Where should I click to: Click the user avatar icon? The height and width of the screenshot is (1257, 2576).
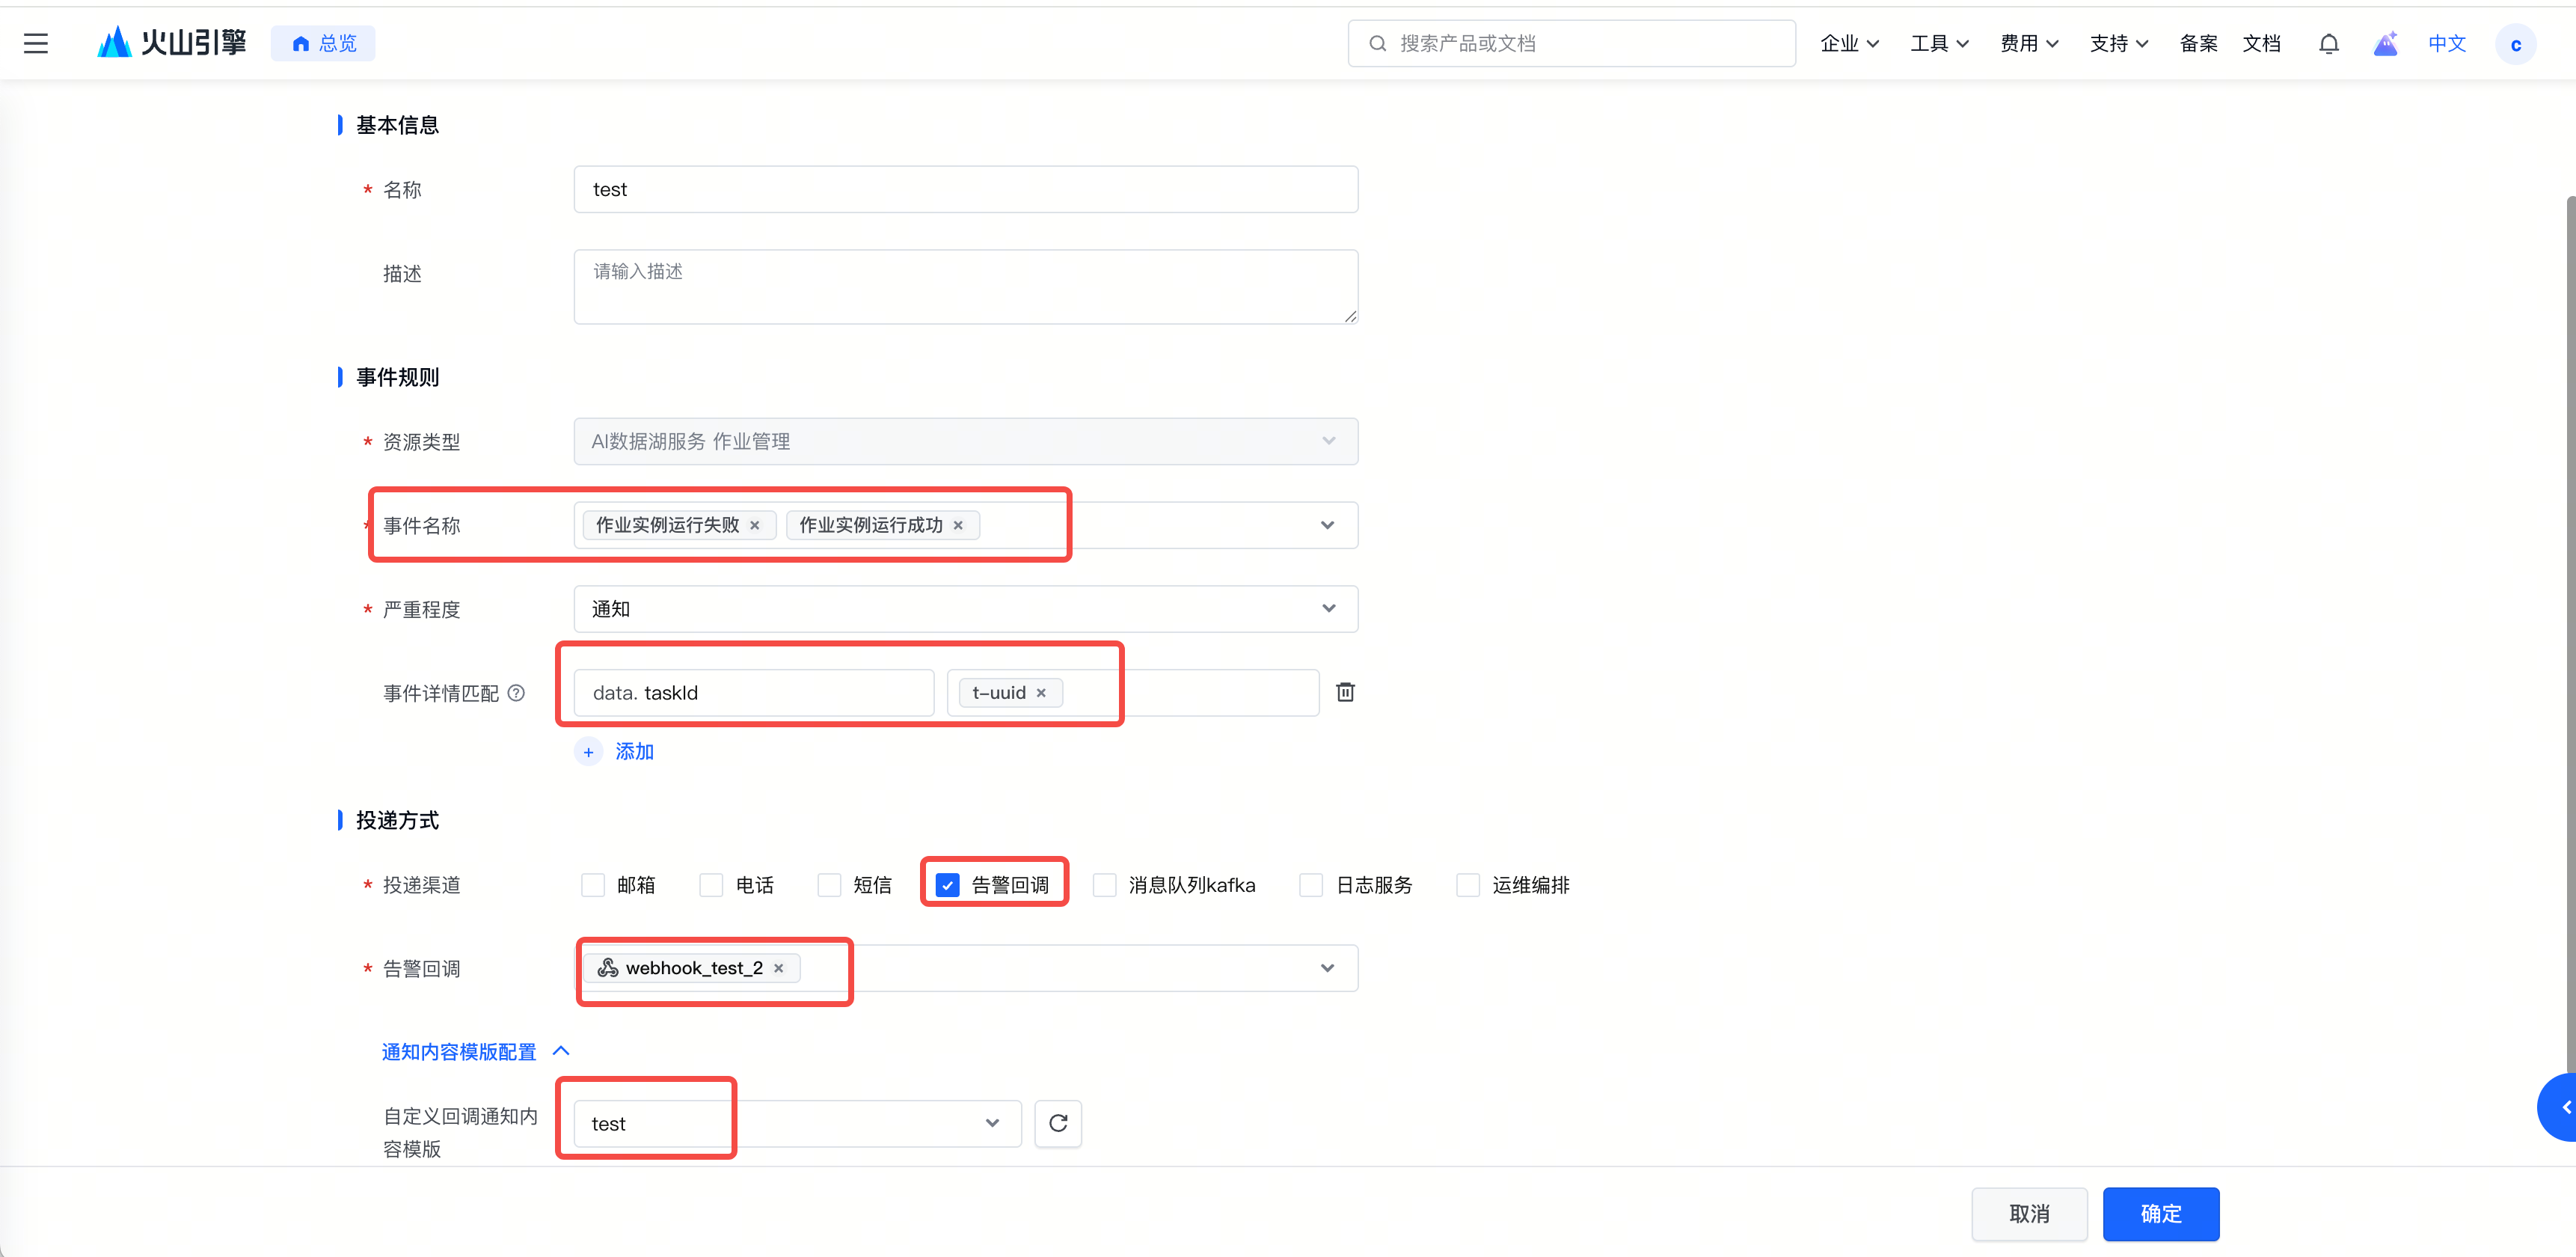(x=2515, y=44)
